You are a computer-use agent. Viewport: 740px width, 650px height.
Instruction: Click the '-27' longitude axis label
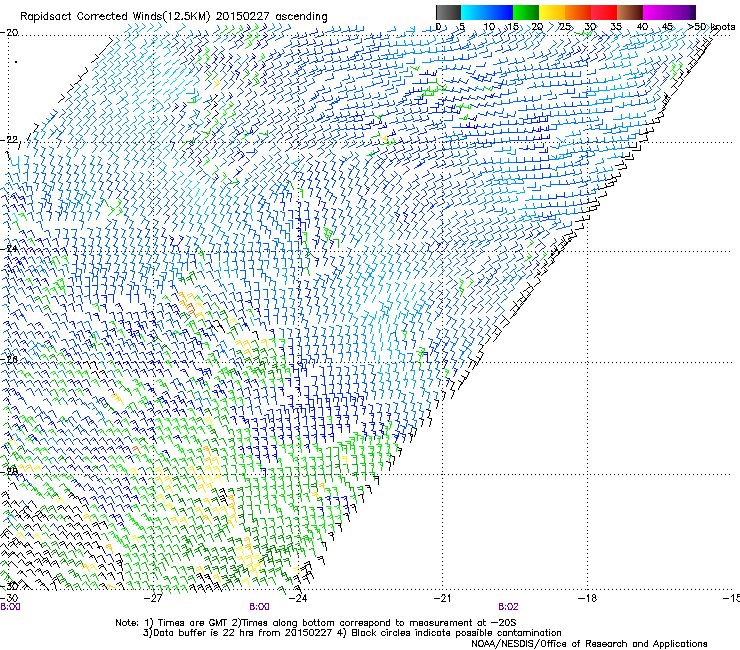coord(153,598)
